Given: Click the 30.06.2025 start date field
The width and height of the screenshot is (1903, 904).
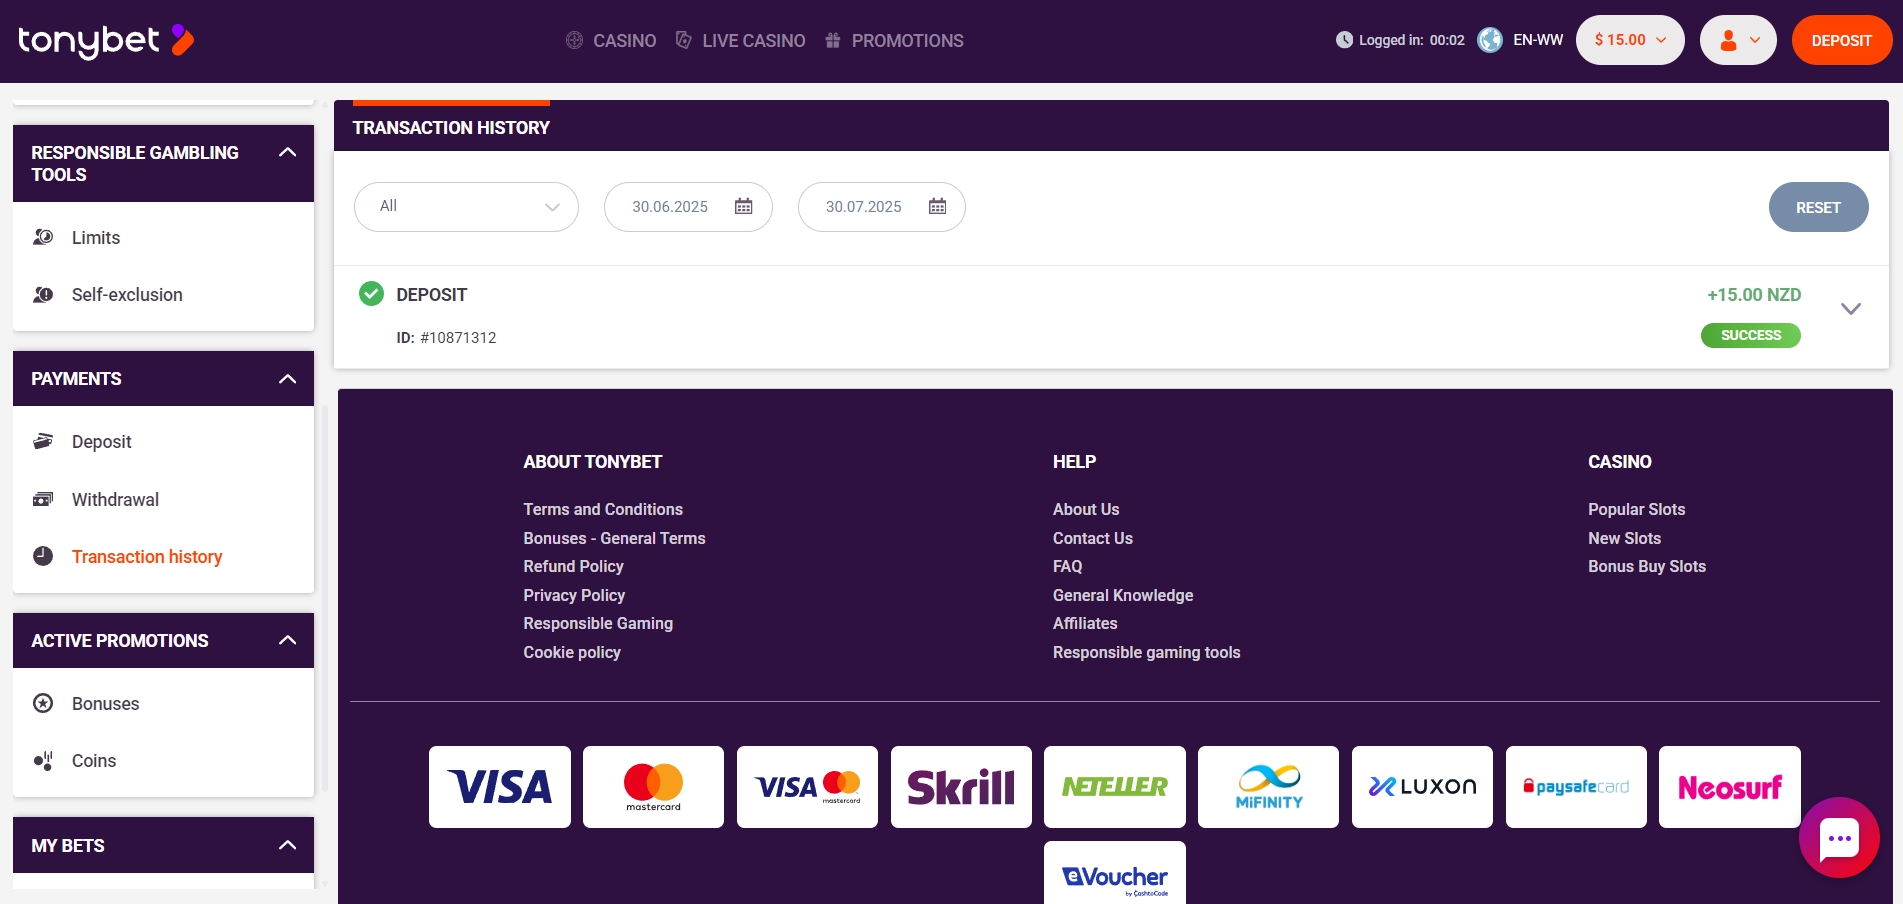Looking at the screenshot, I should (688, 207).
